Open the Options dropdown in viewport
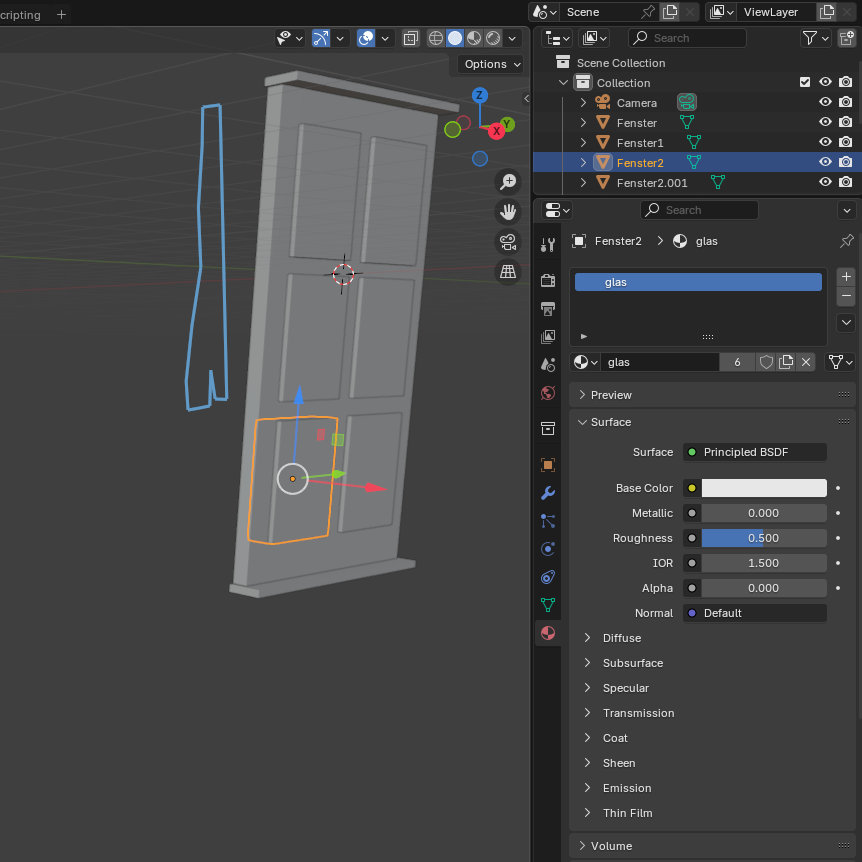The image size is (862, 862). [492, 64]
